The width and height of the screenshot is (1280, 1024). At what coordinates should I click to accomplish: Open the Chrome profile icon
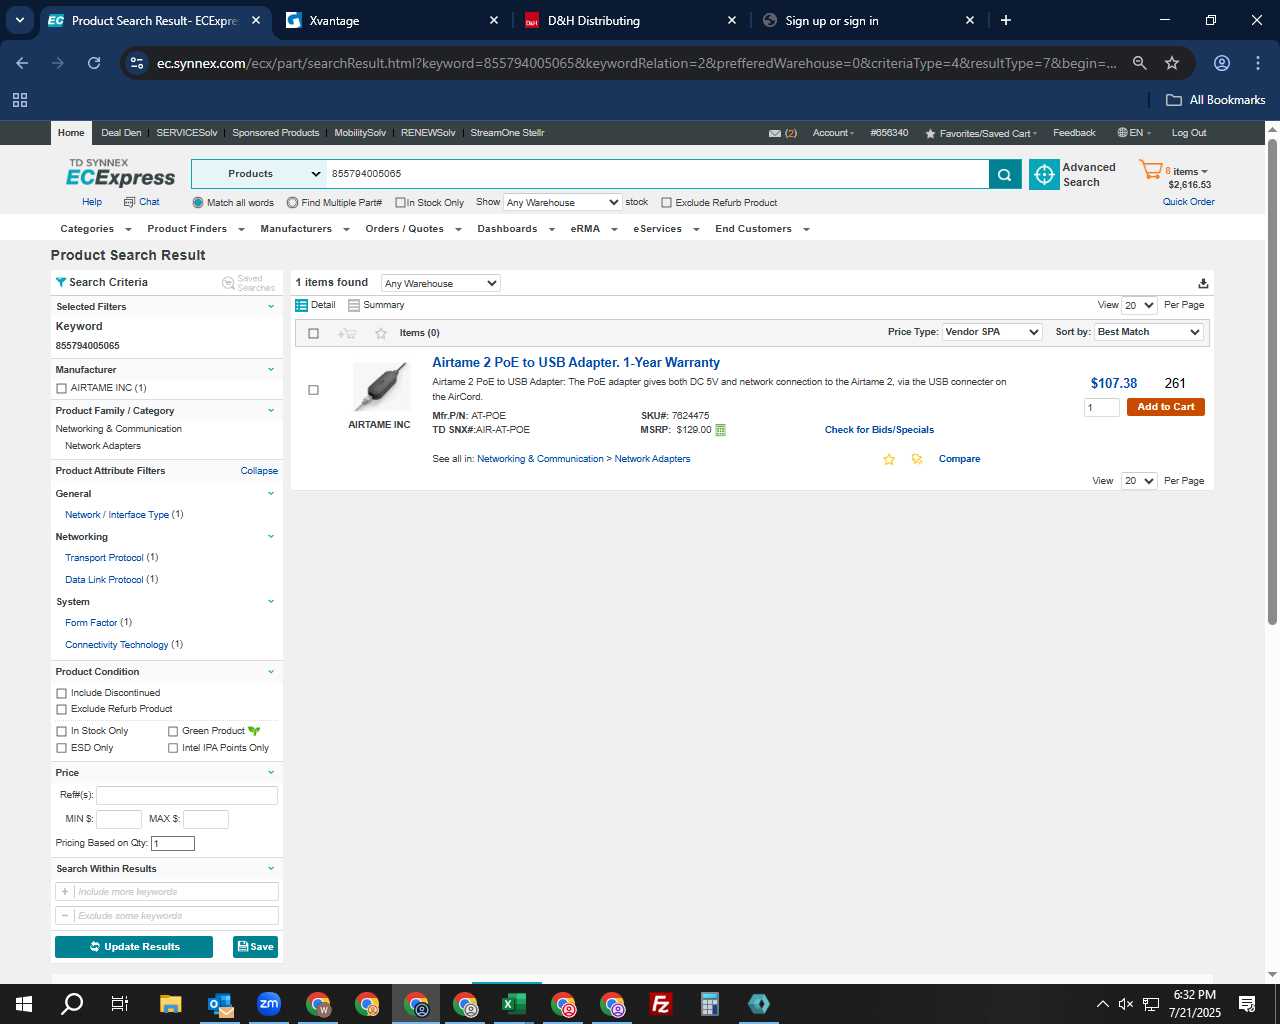click(1222, 63)
